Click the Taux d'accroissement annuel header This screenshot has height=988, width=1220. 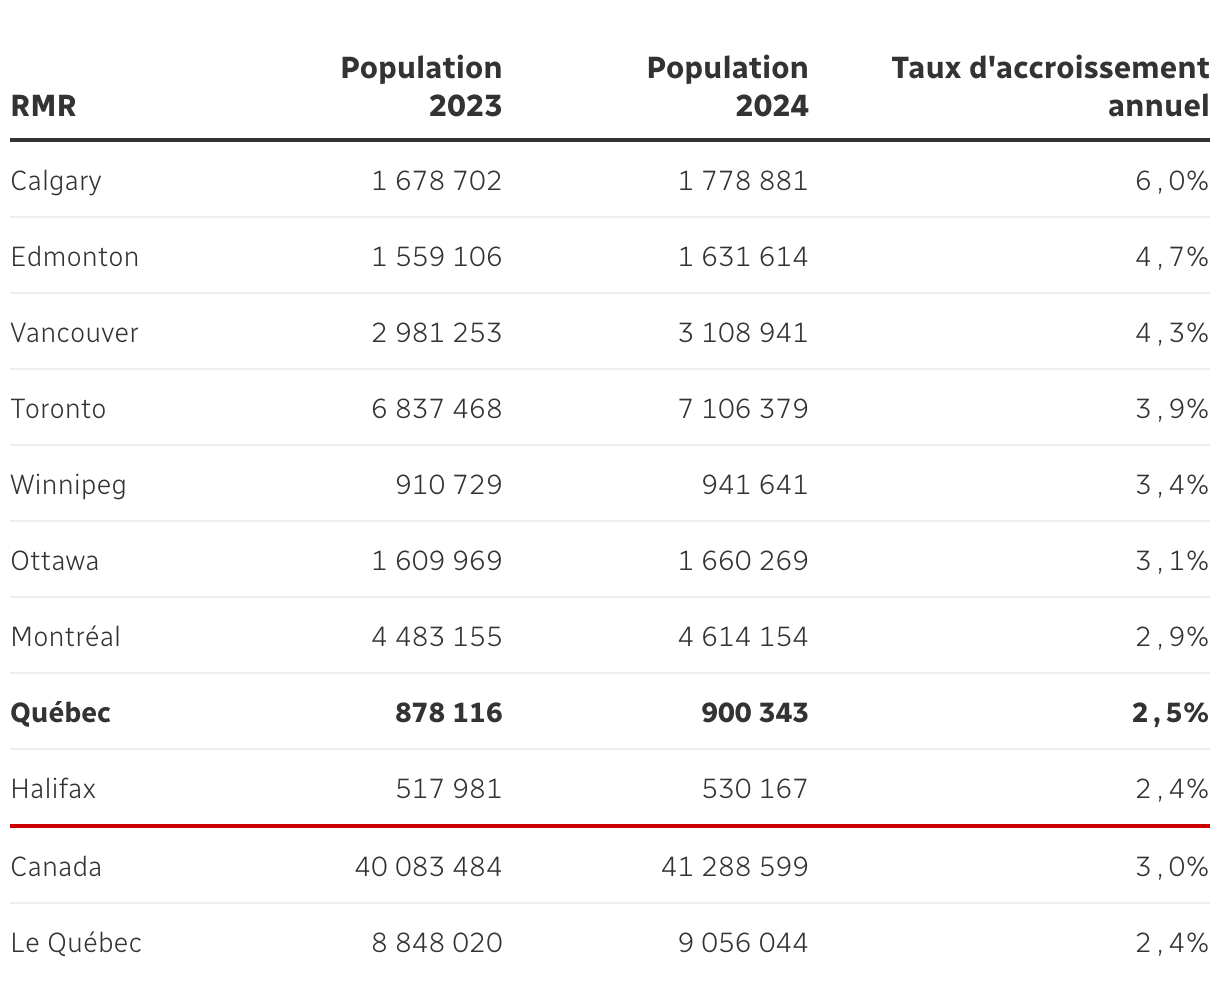(1050, 87)
